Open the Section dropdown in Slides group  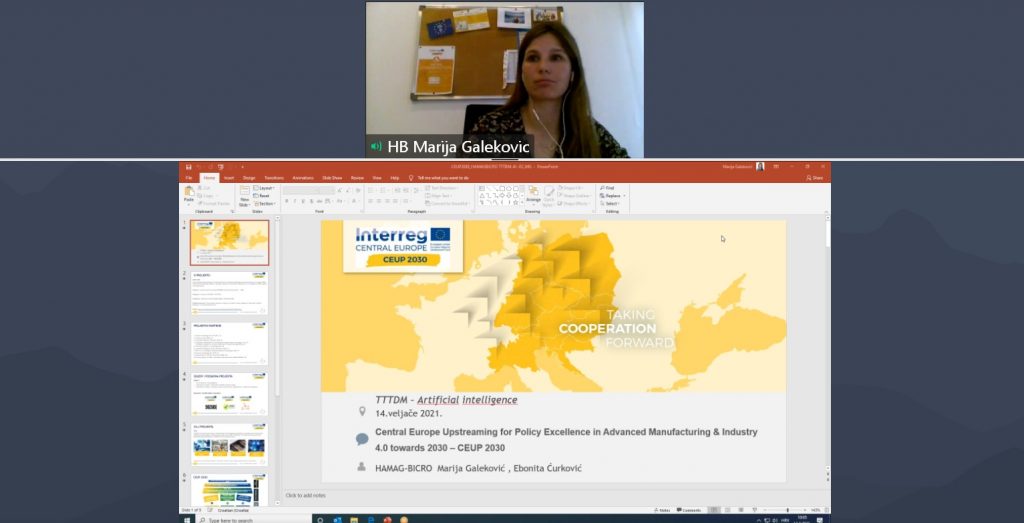pyautogui.click(x=264, y=203)
